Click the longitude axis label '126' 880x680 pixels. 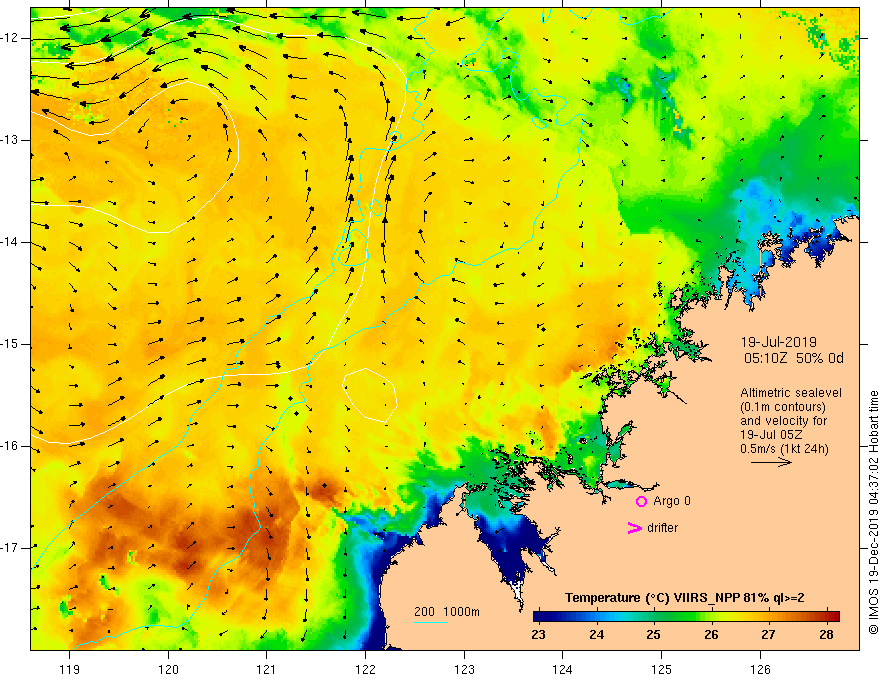coord(760,669)
